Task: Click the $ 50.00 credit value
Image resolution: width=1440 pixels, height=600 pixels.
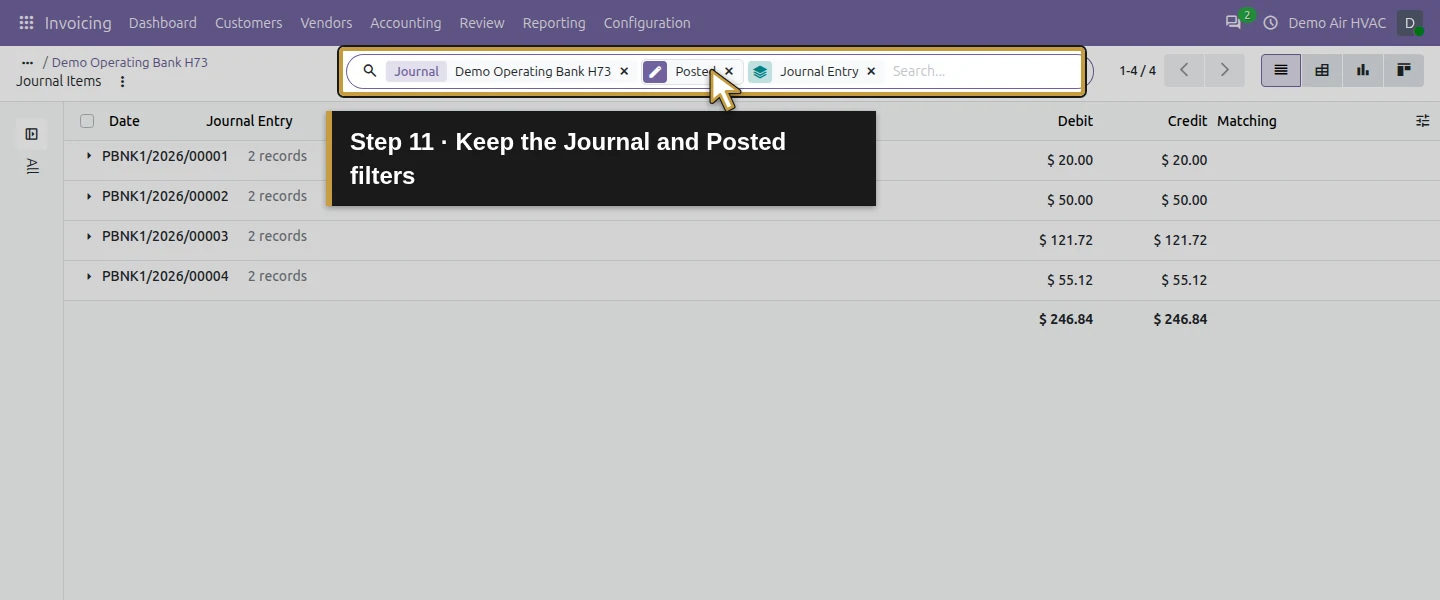Action: (x=1184, y=200)
